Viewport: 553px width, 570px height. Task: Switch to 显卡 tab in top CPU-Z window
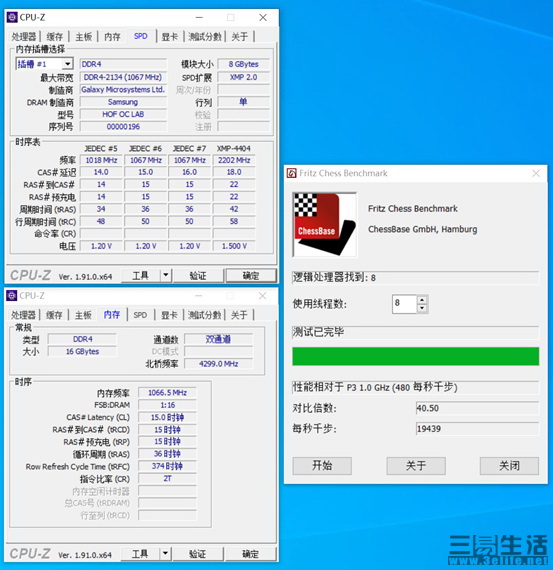(169, 37)
